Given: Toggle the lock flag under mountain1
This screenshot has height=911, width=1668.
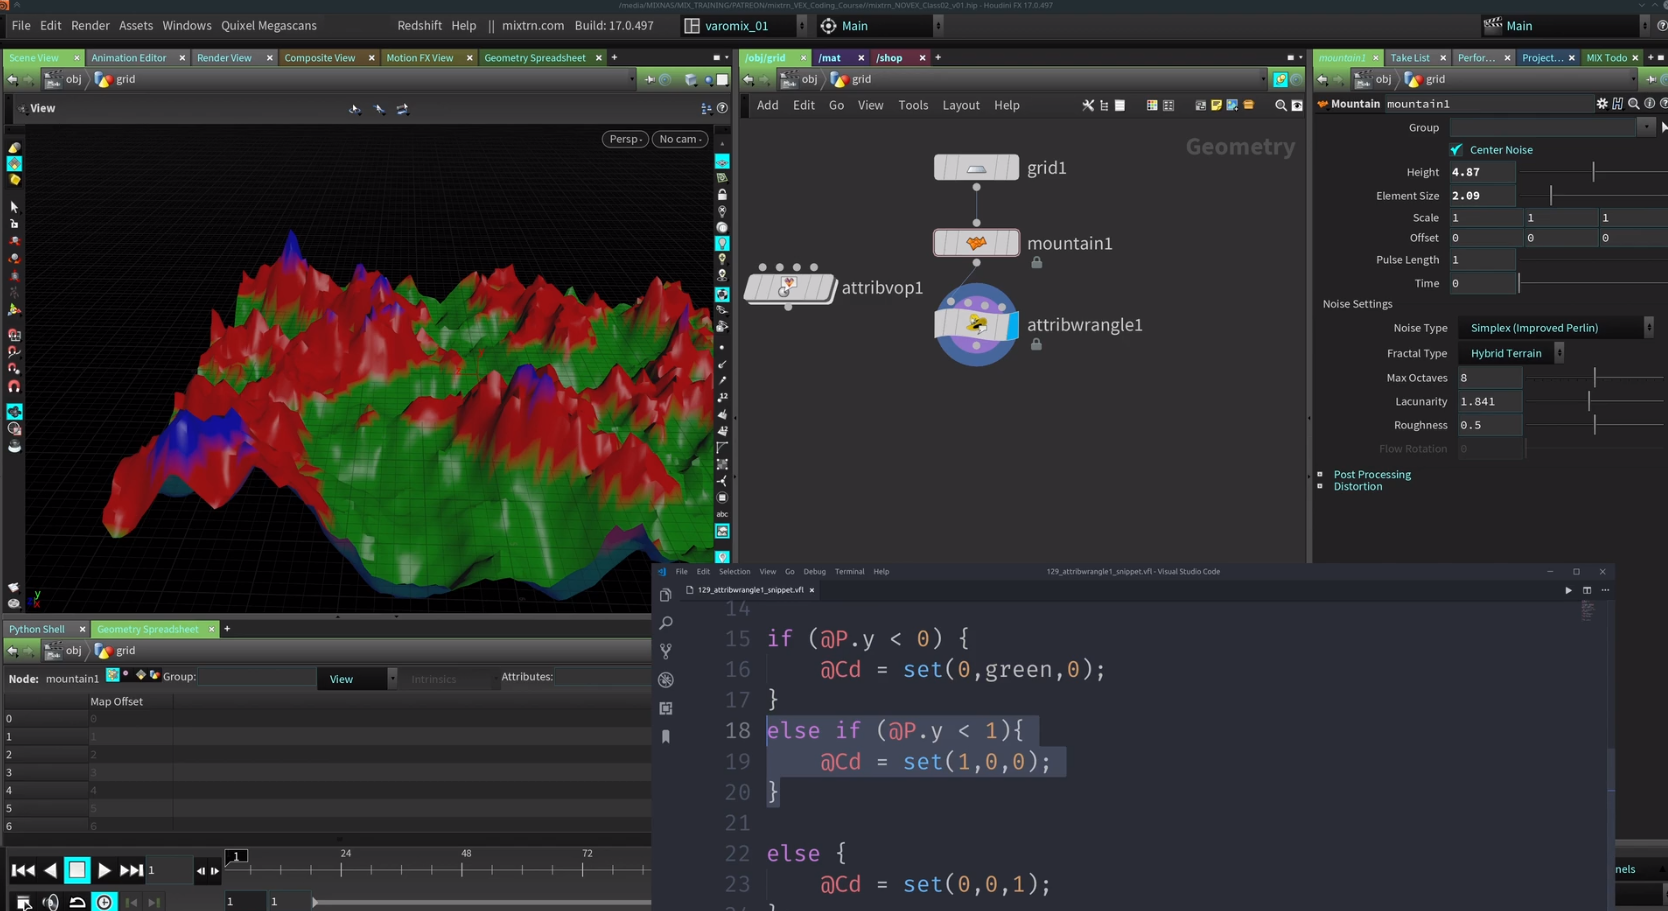Looking at the screenshot, I should click(x=1037, y=263).
